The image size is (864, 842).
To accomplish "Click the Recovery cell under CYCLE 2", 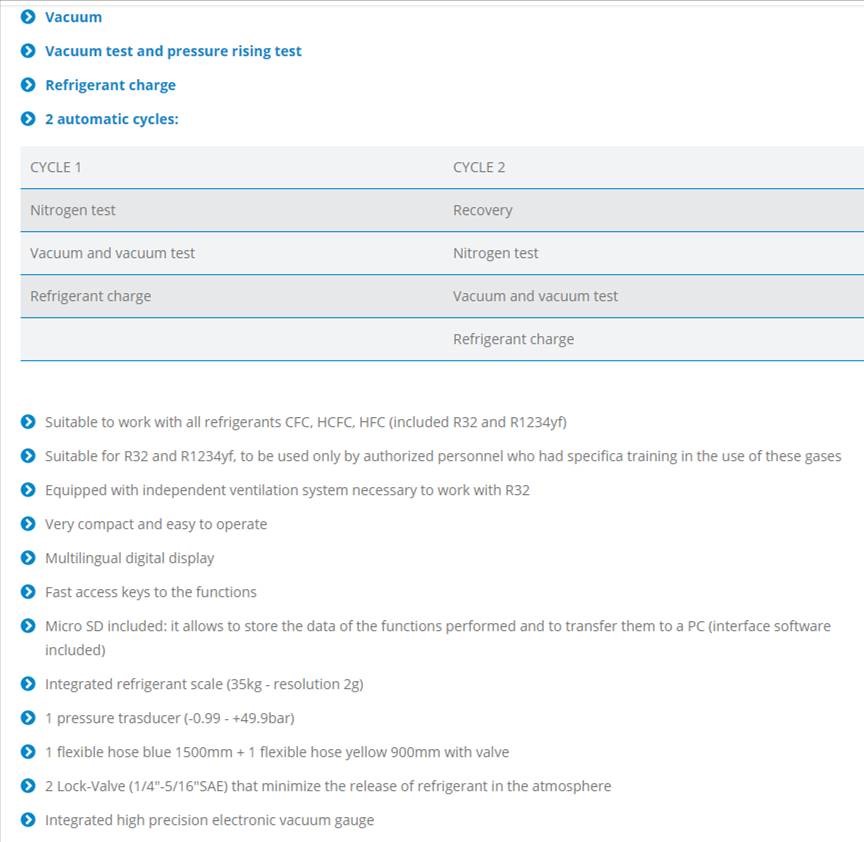I will point(482,210).
